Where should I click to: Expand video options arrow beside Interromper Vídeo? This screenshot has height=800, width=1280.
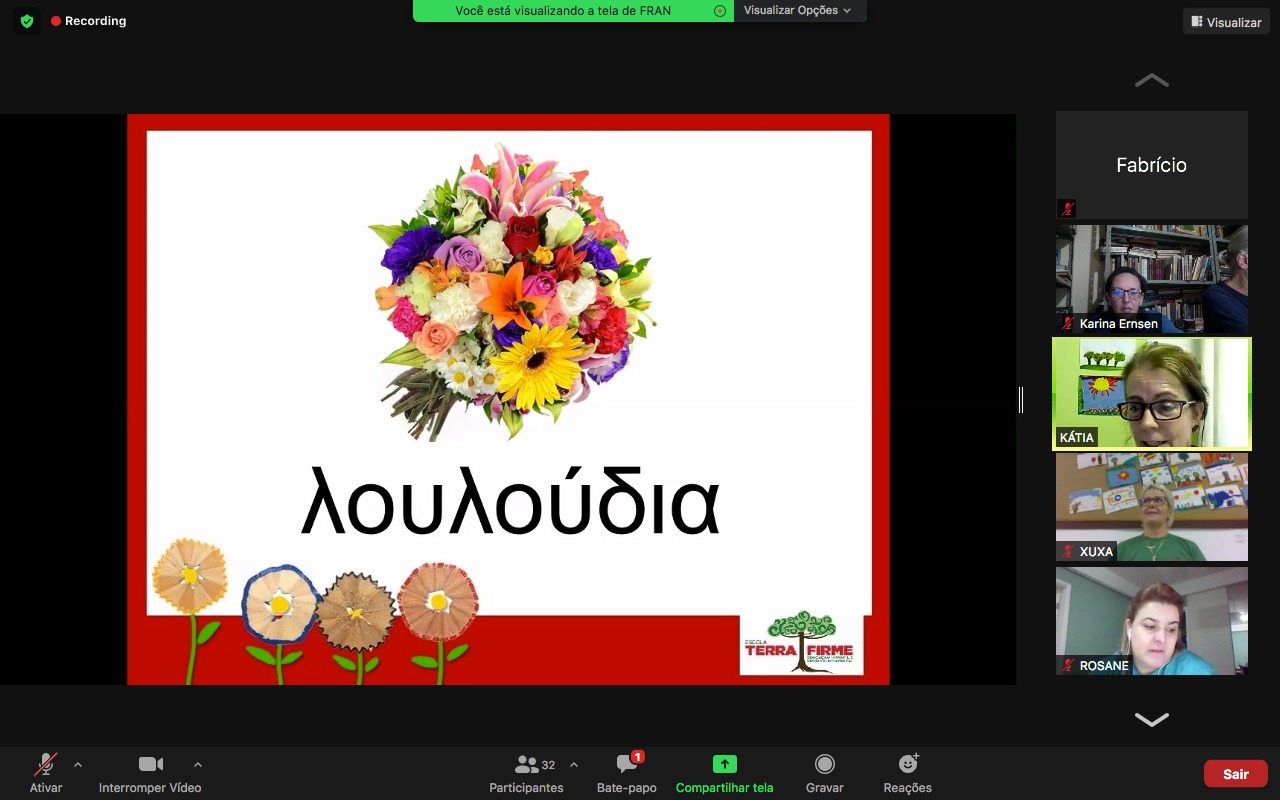[x=197, y=765]
